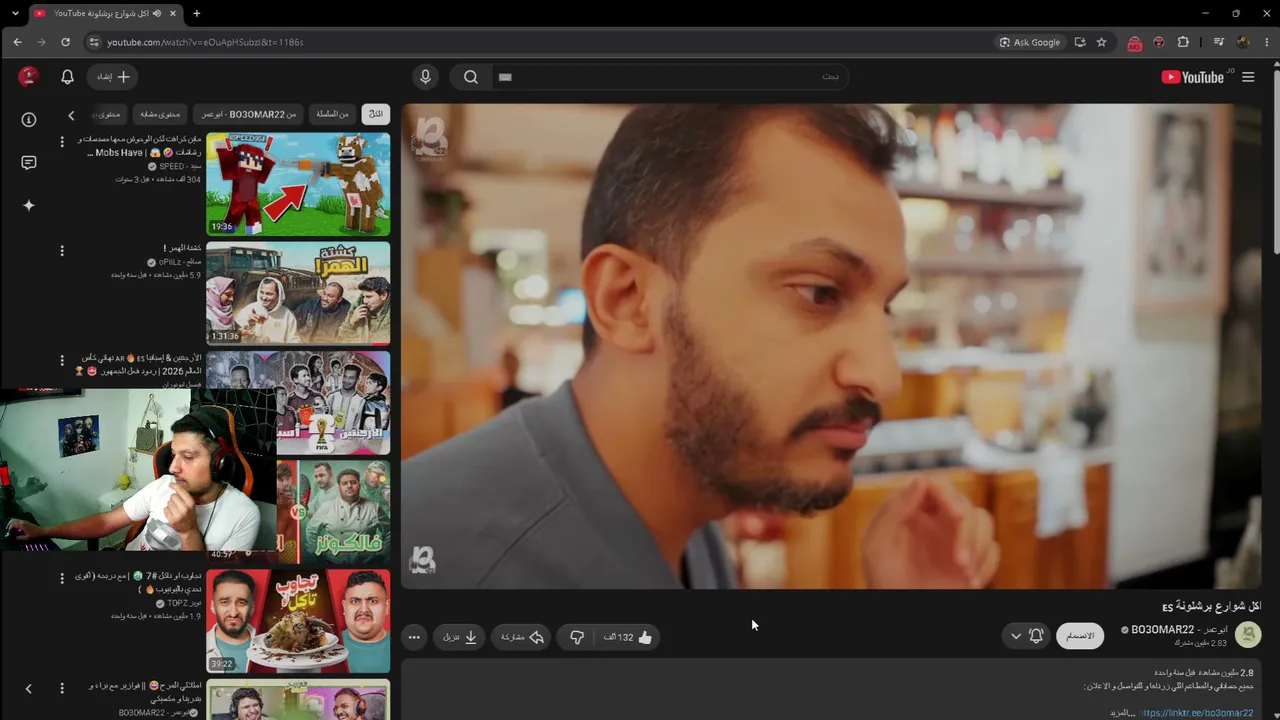Viewport: 1280px width, 720px height.
Task: Switch to the YouTube browser tab
Action: 104,13
